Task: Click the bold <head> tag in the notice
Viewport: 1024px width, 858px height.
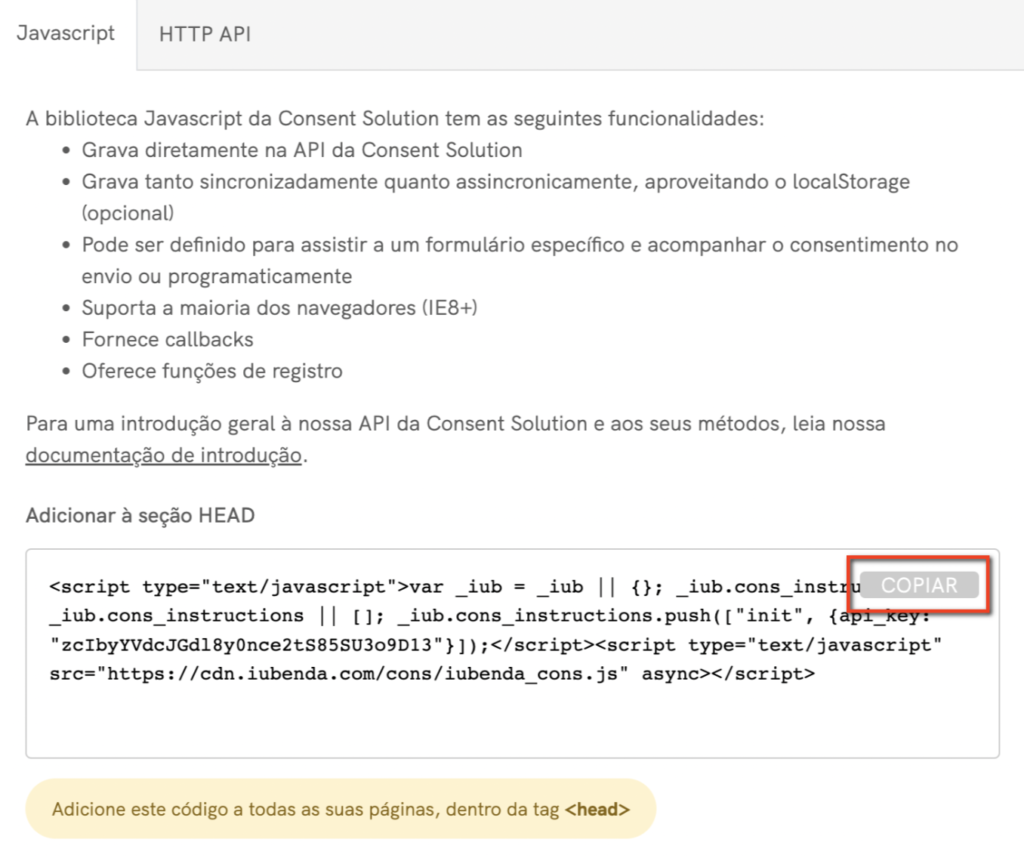Action: (597, 809)
